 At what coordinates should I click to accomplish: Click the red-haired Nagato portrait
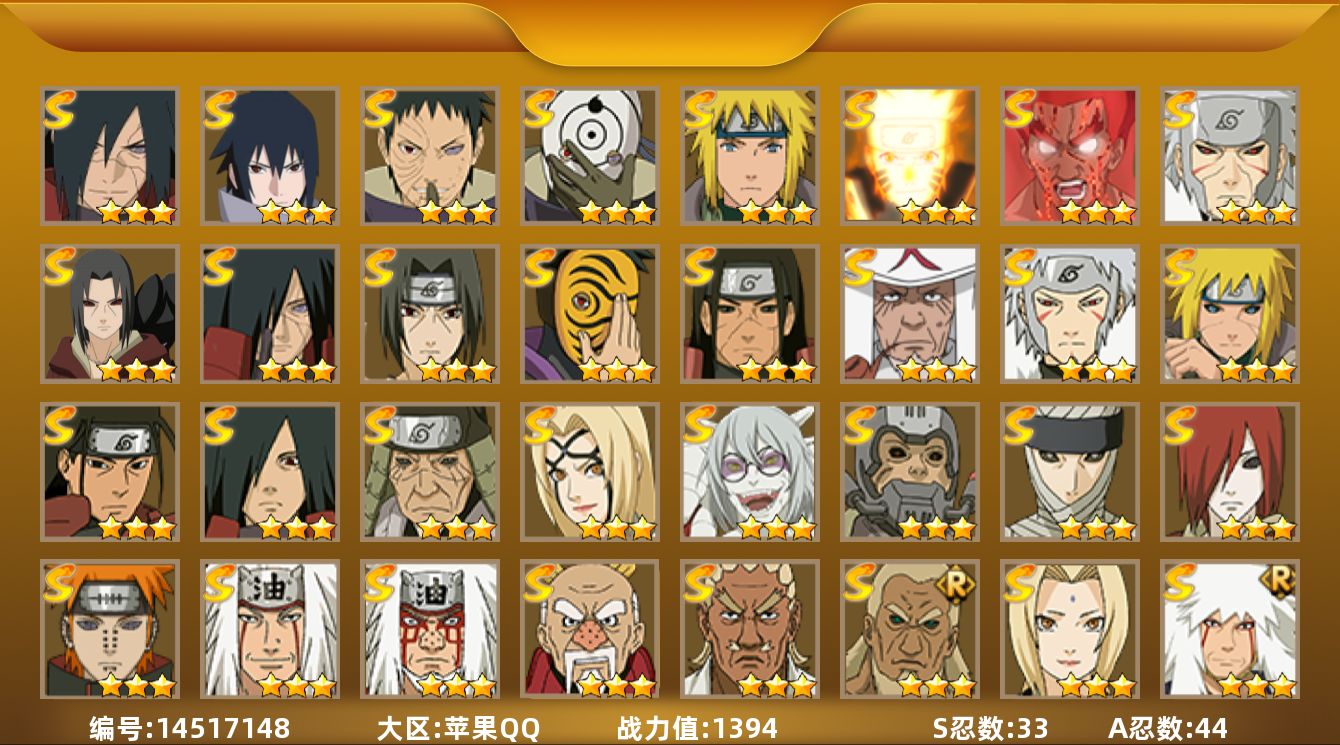(1229, 471)
